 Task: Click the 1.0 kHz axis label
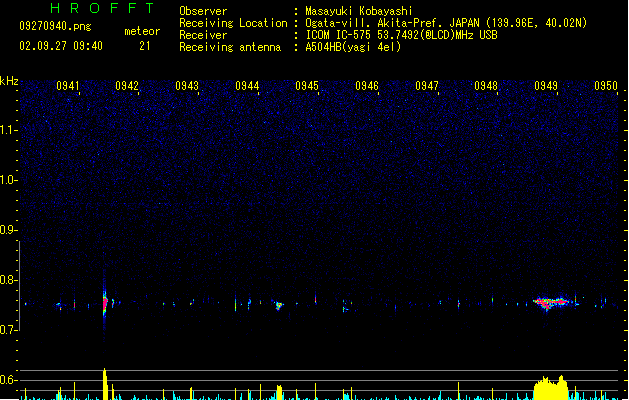coord(8,180)
